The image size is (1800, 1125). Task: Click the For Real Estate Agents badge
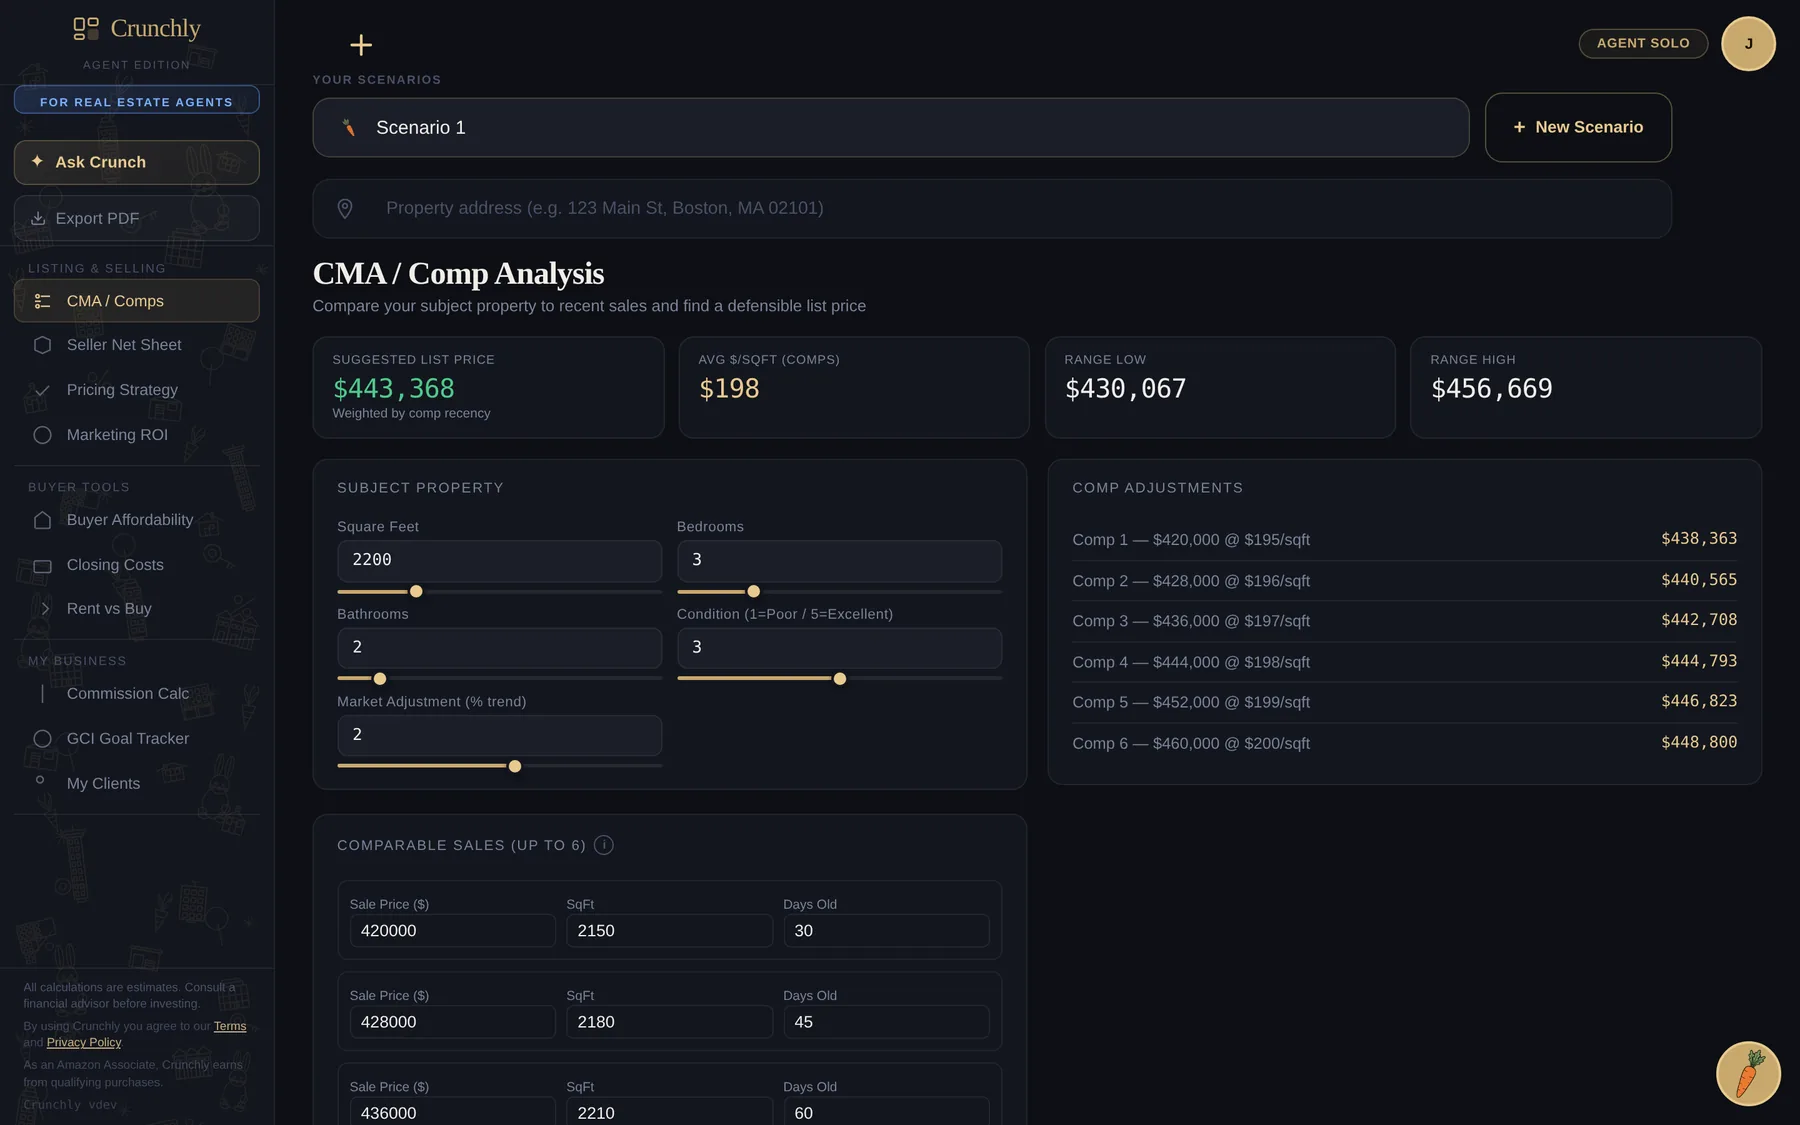pyautogui.click(x=137, y=101)
